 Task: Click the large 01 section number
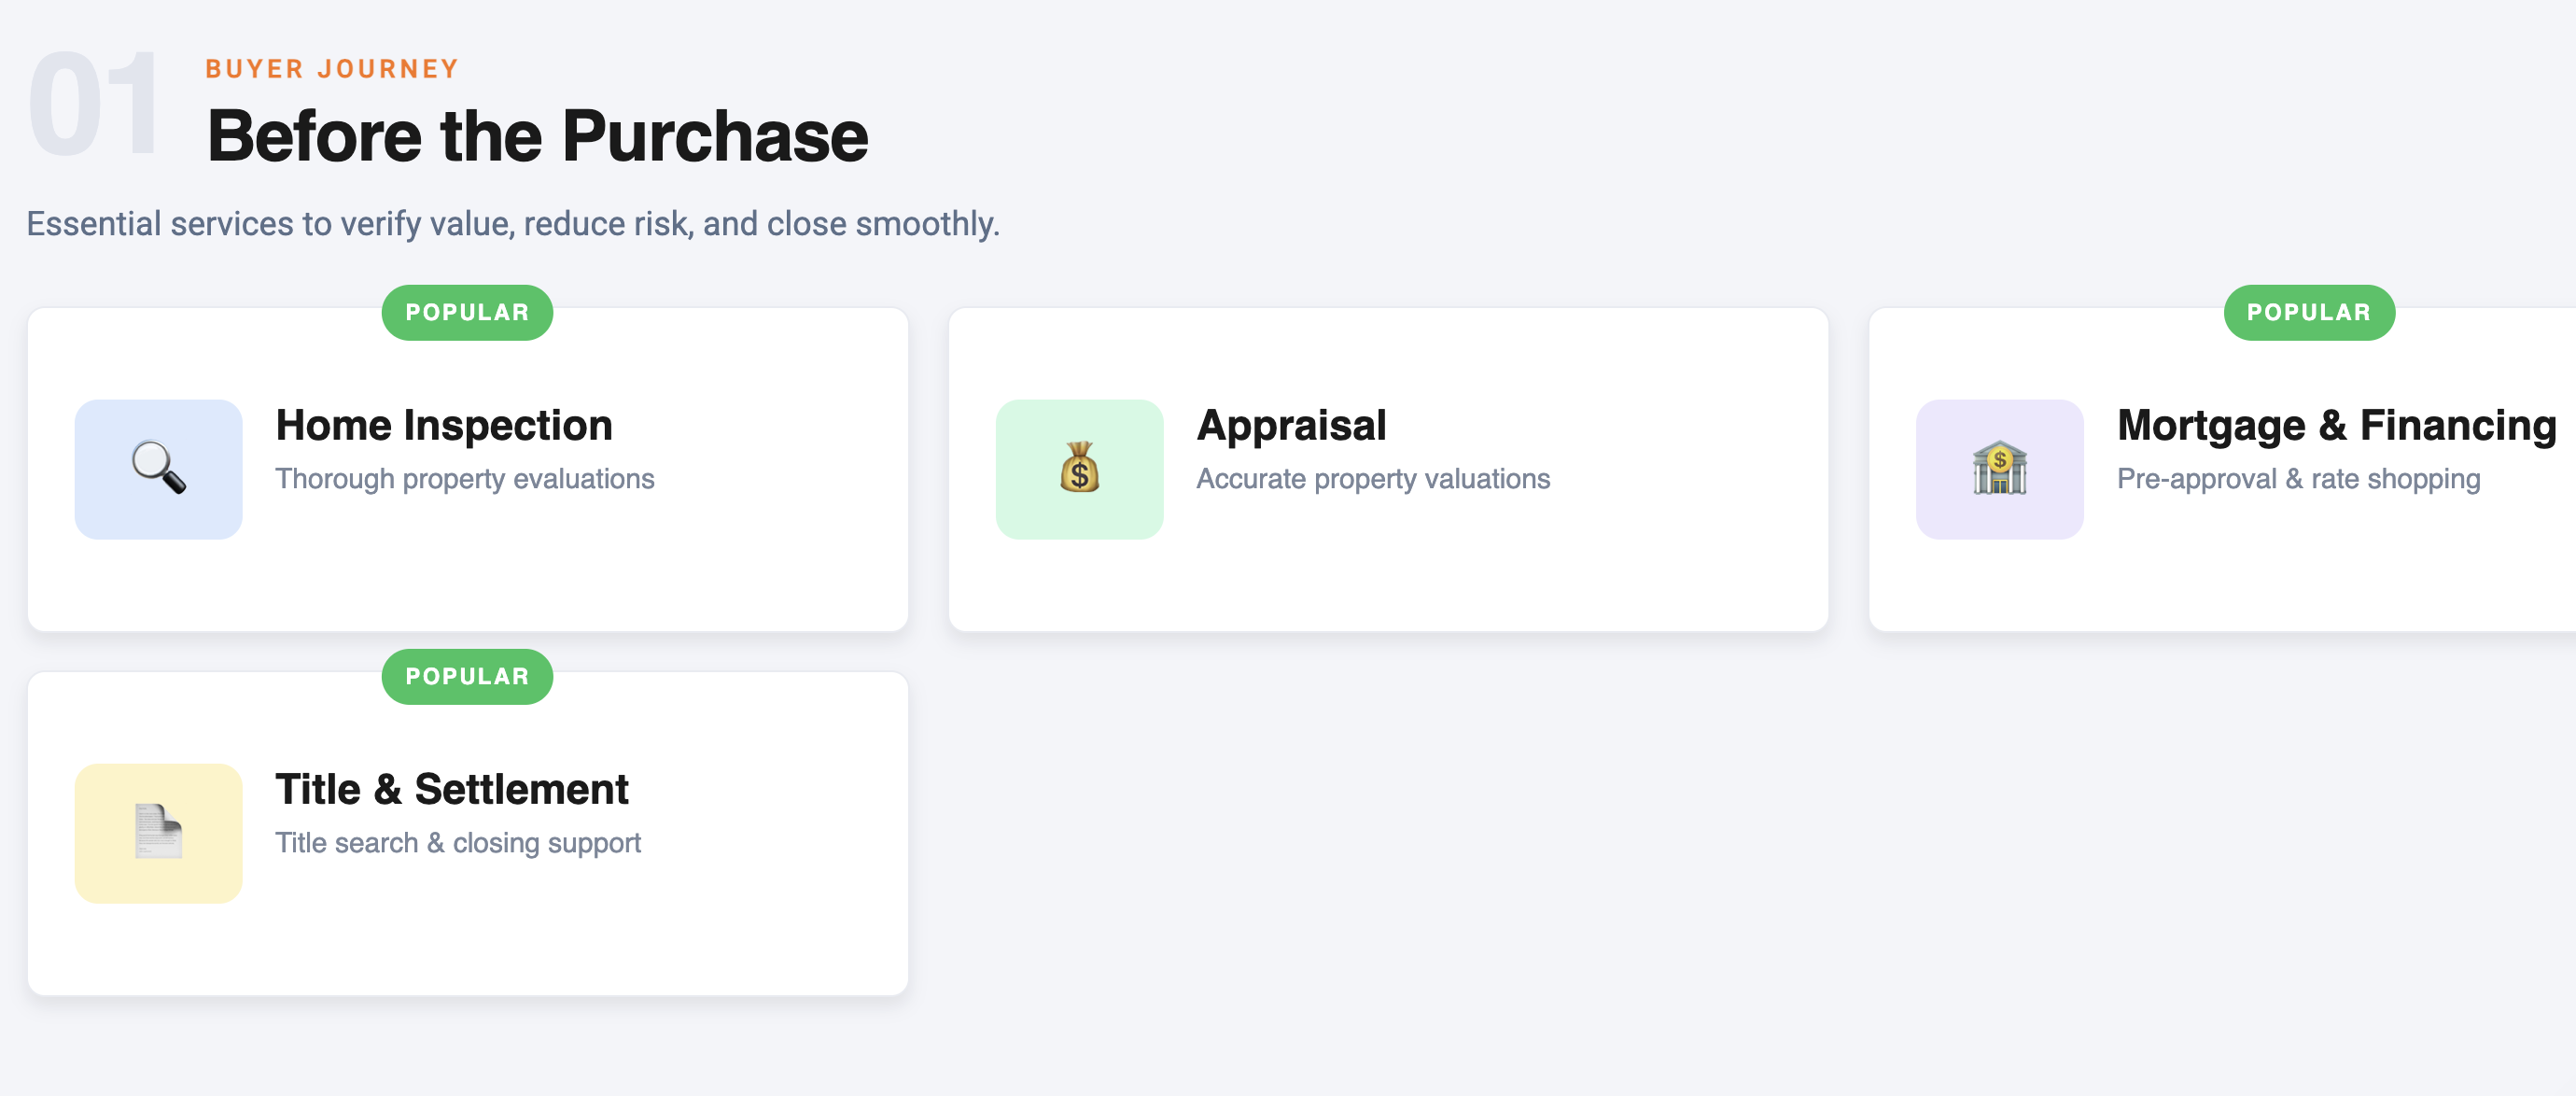[x=94, y=104]
